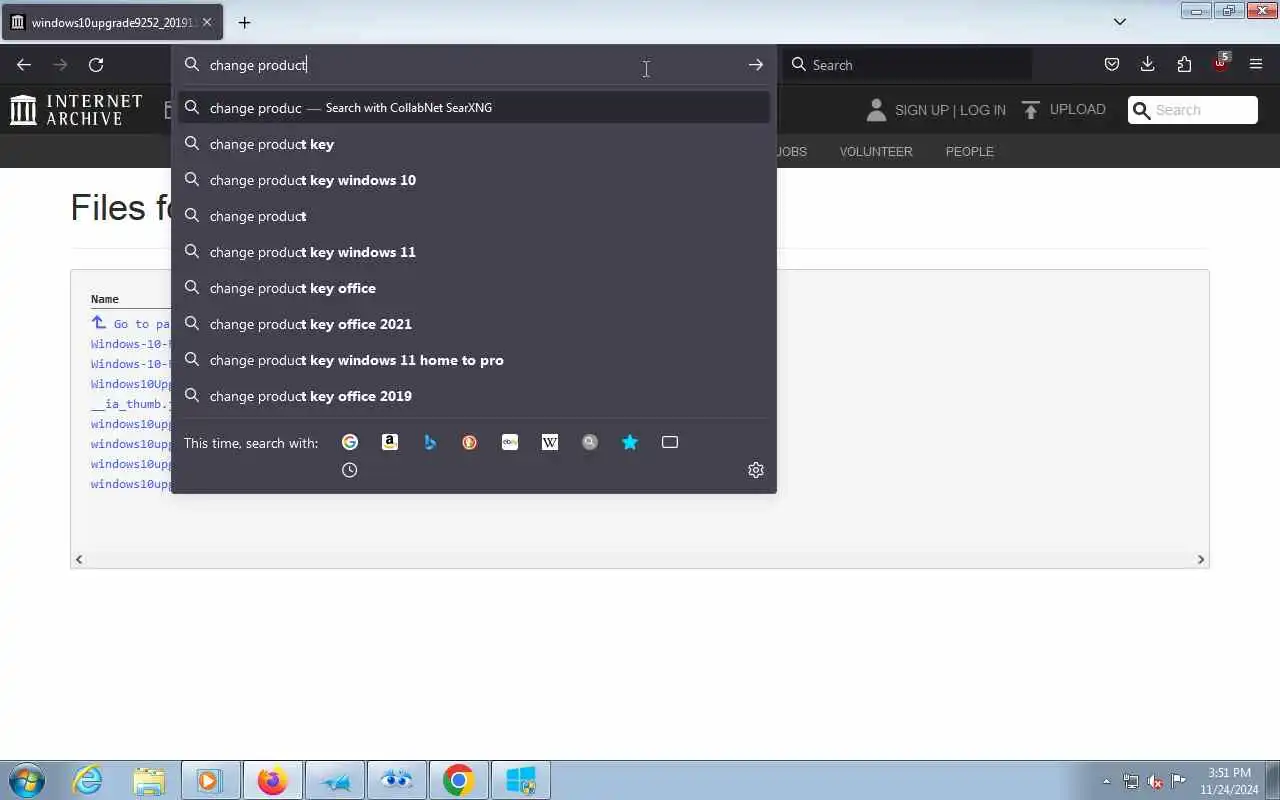Select suggestion "change product key office 2021"
1280x800 pixels.
pyautogui.click(x=474, y=324)
